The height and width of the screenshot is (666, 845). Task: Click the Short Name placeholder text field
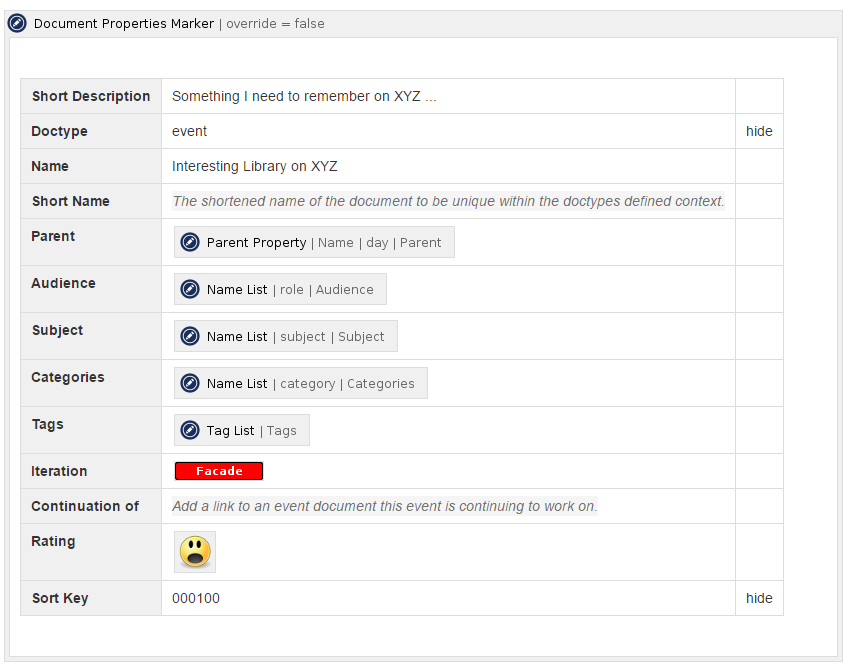tap(448, 201)
